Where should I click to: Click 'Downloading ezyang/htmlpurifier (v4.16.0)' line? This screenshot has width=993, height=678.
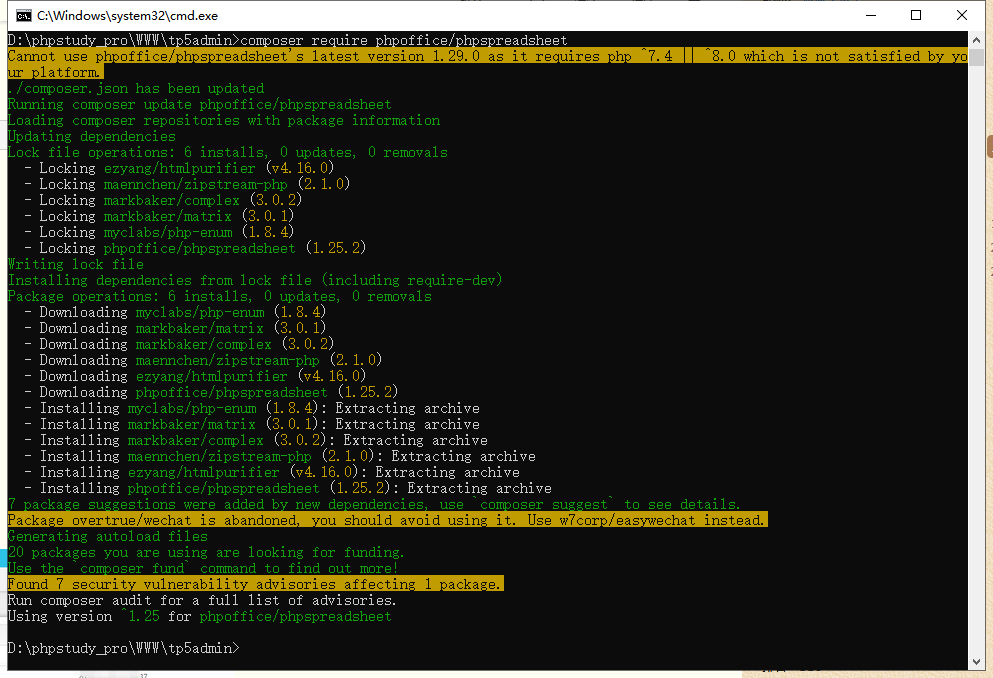196,376
